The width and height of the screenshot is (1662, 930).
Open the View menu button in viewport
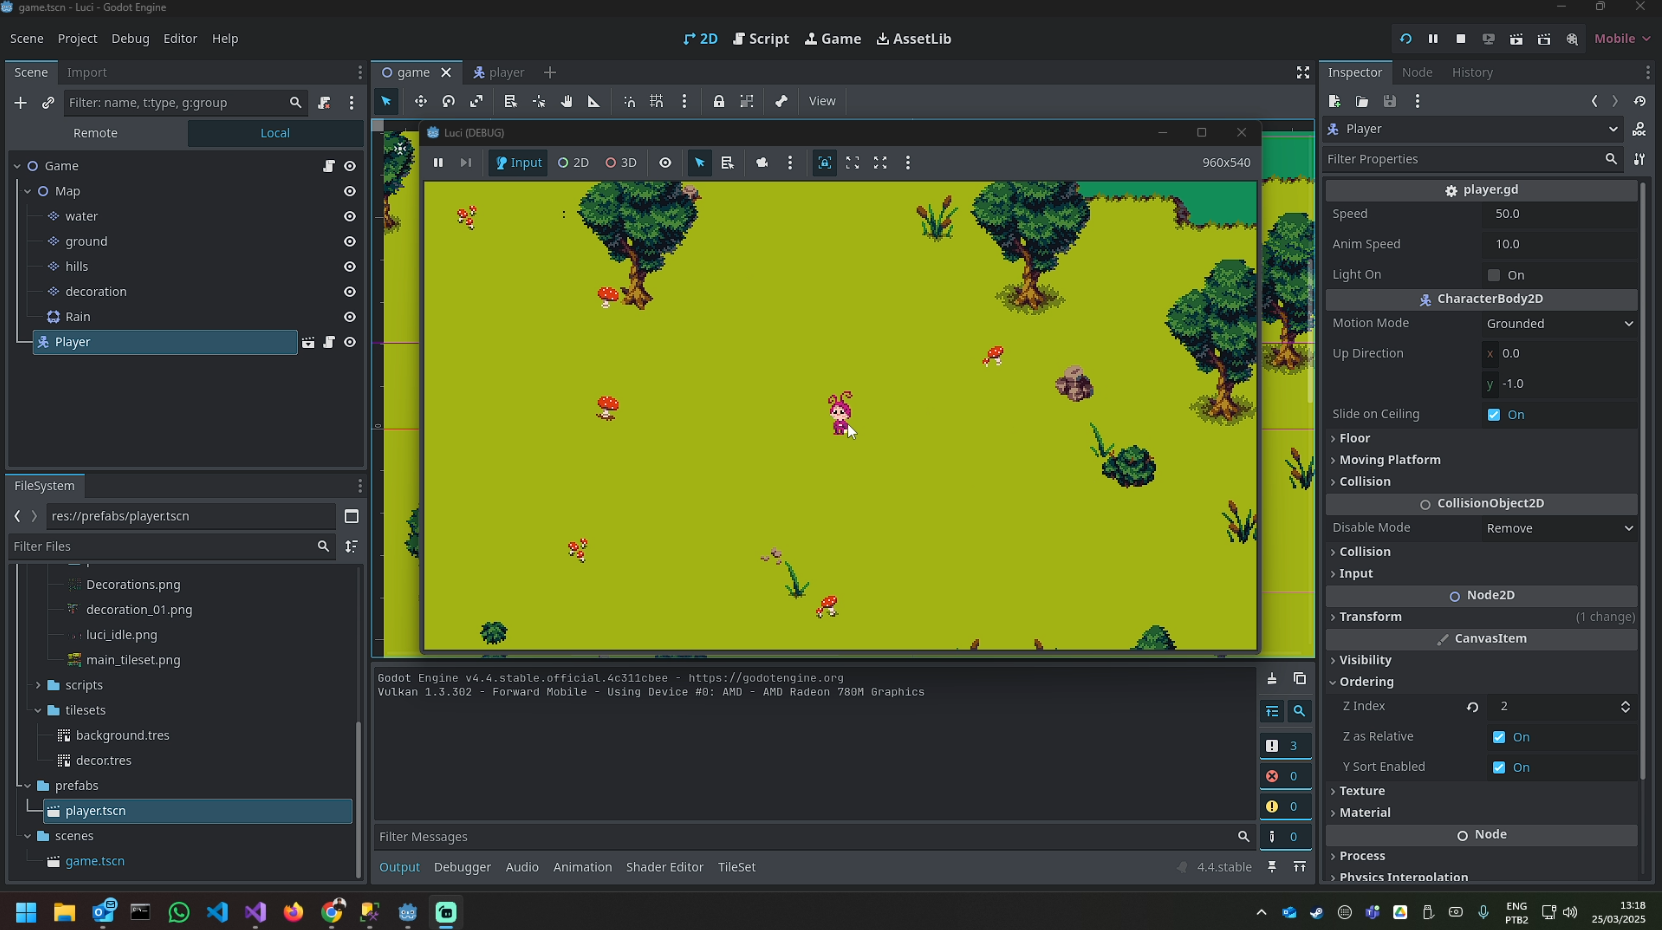click(x=822, y=101)
